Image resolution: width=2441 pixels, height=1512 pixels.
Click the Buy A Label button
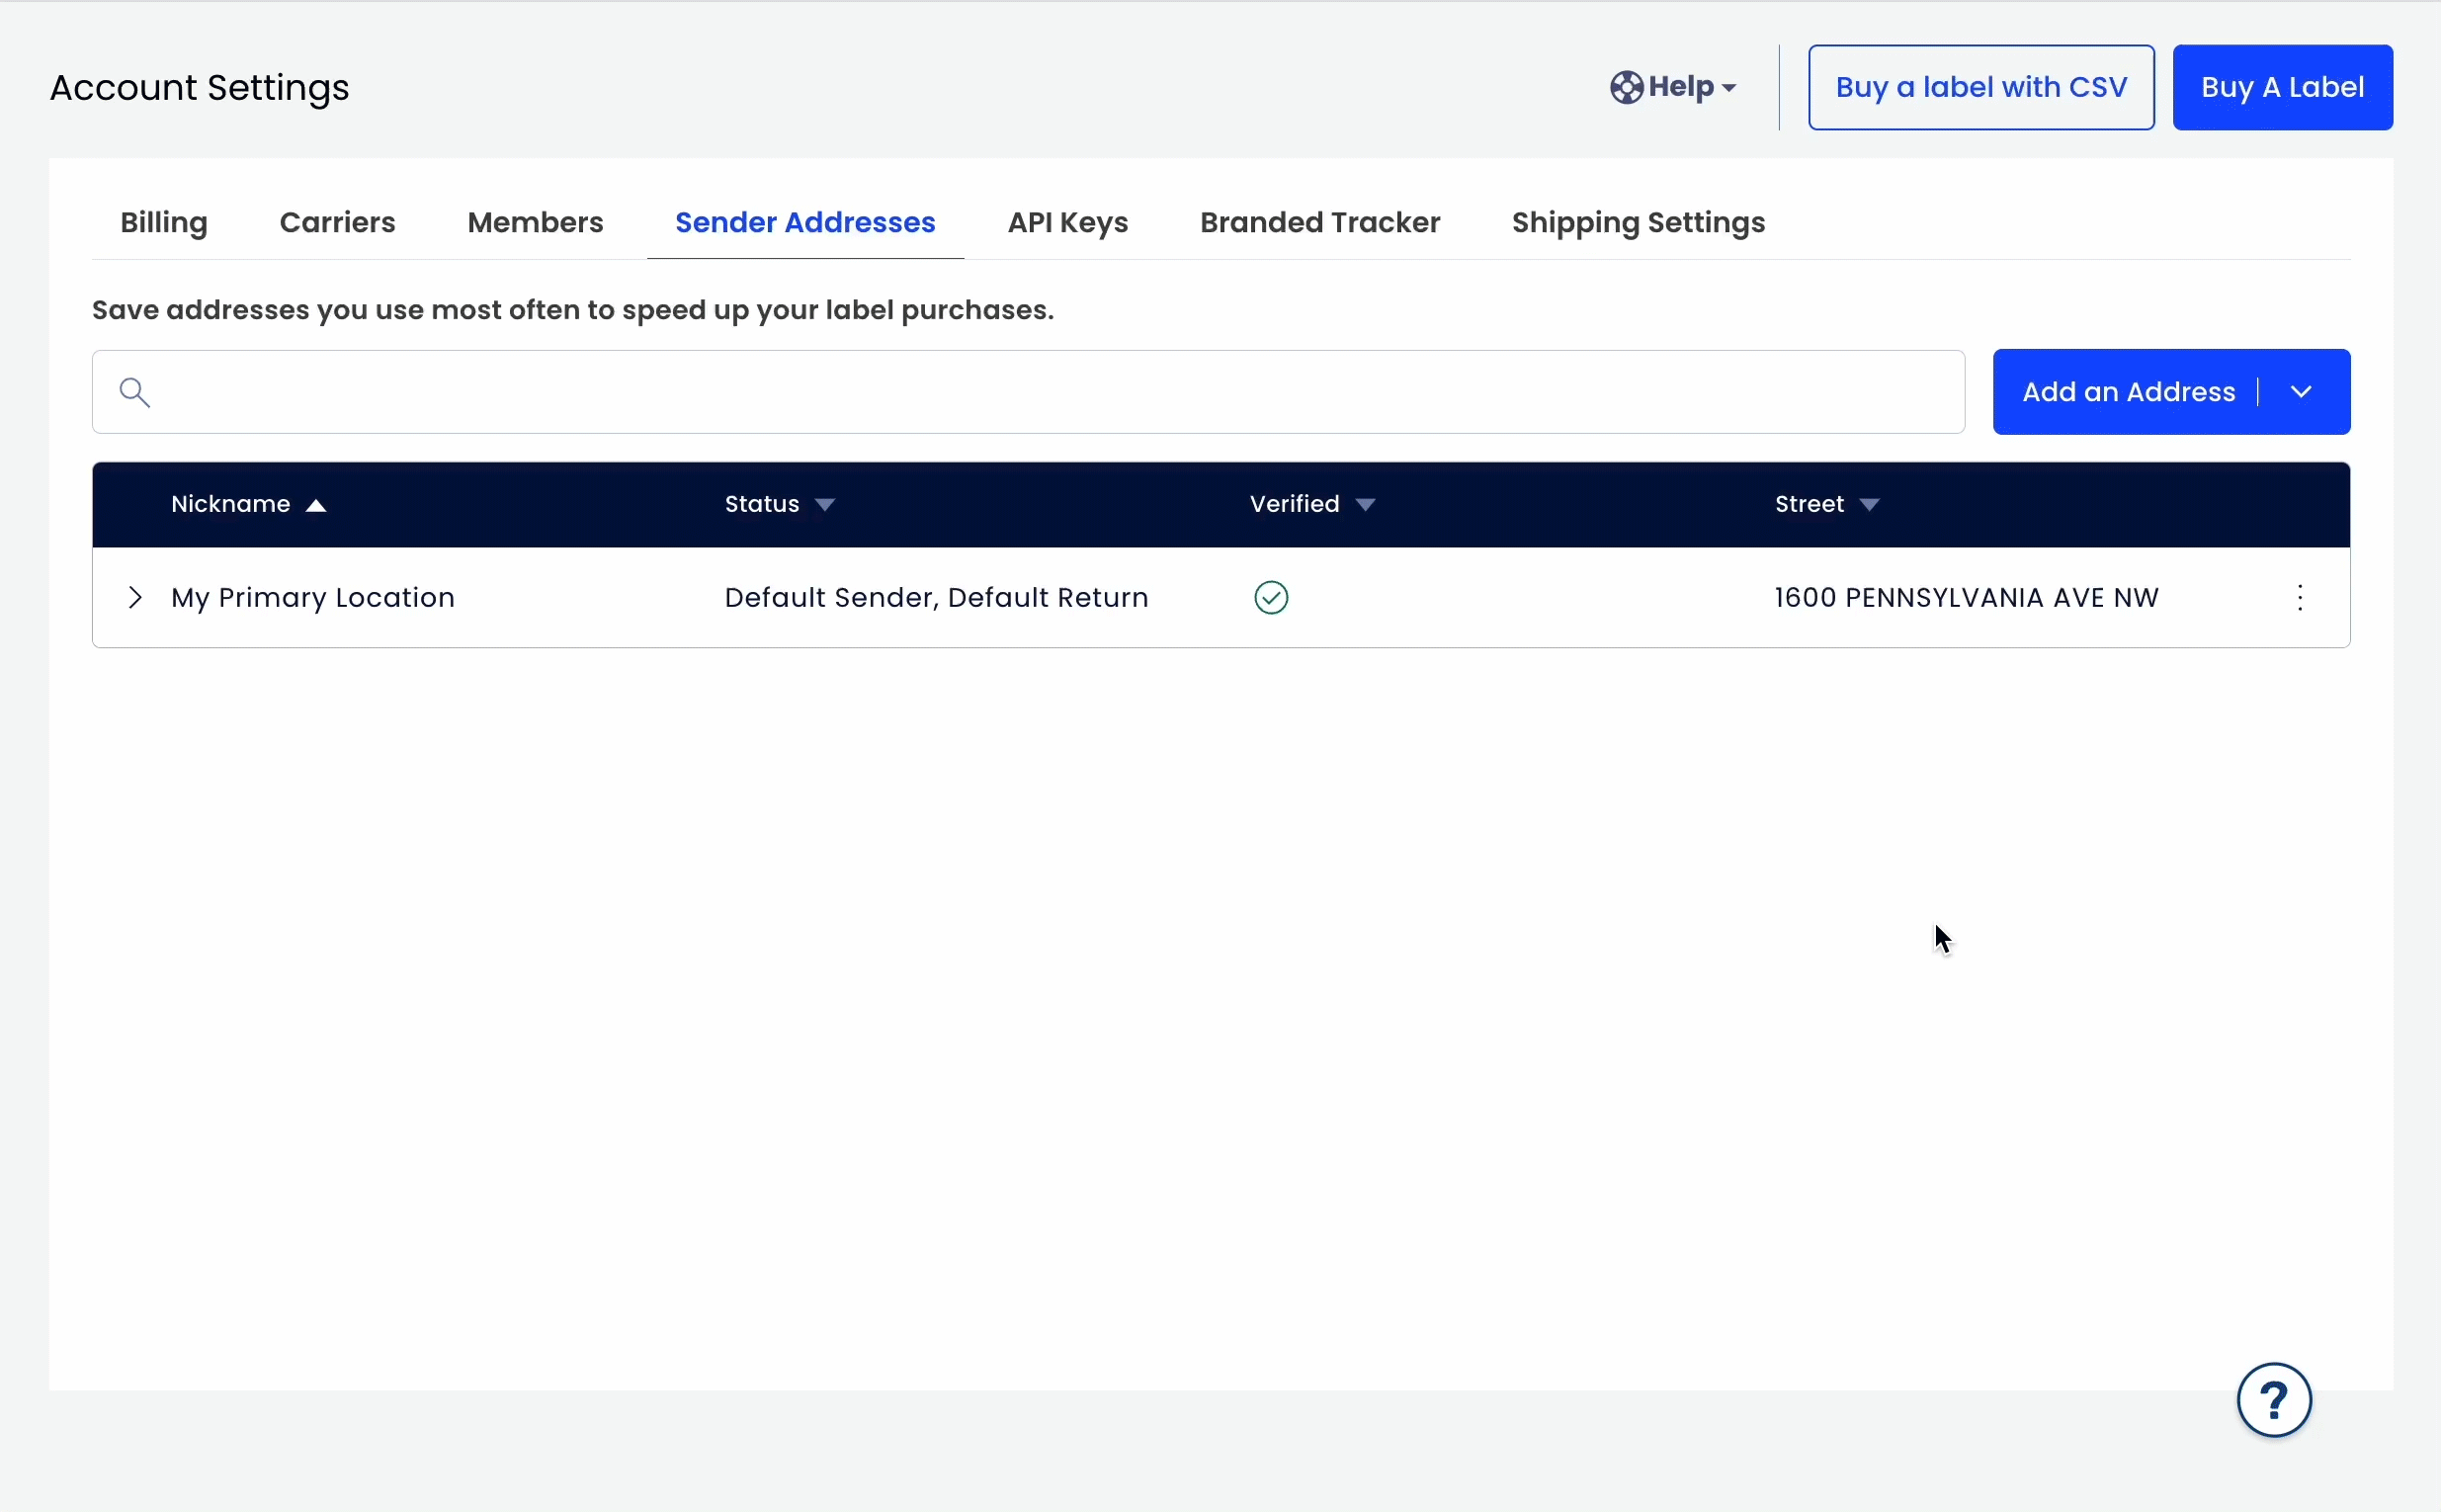2282,87
